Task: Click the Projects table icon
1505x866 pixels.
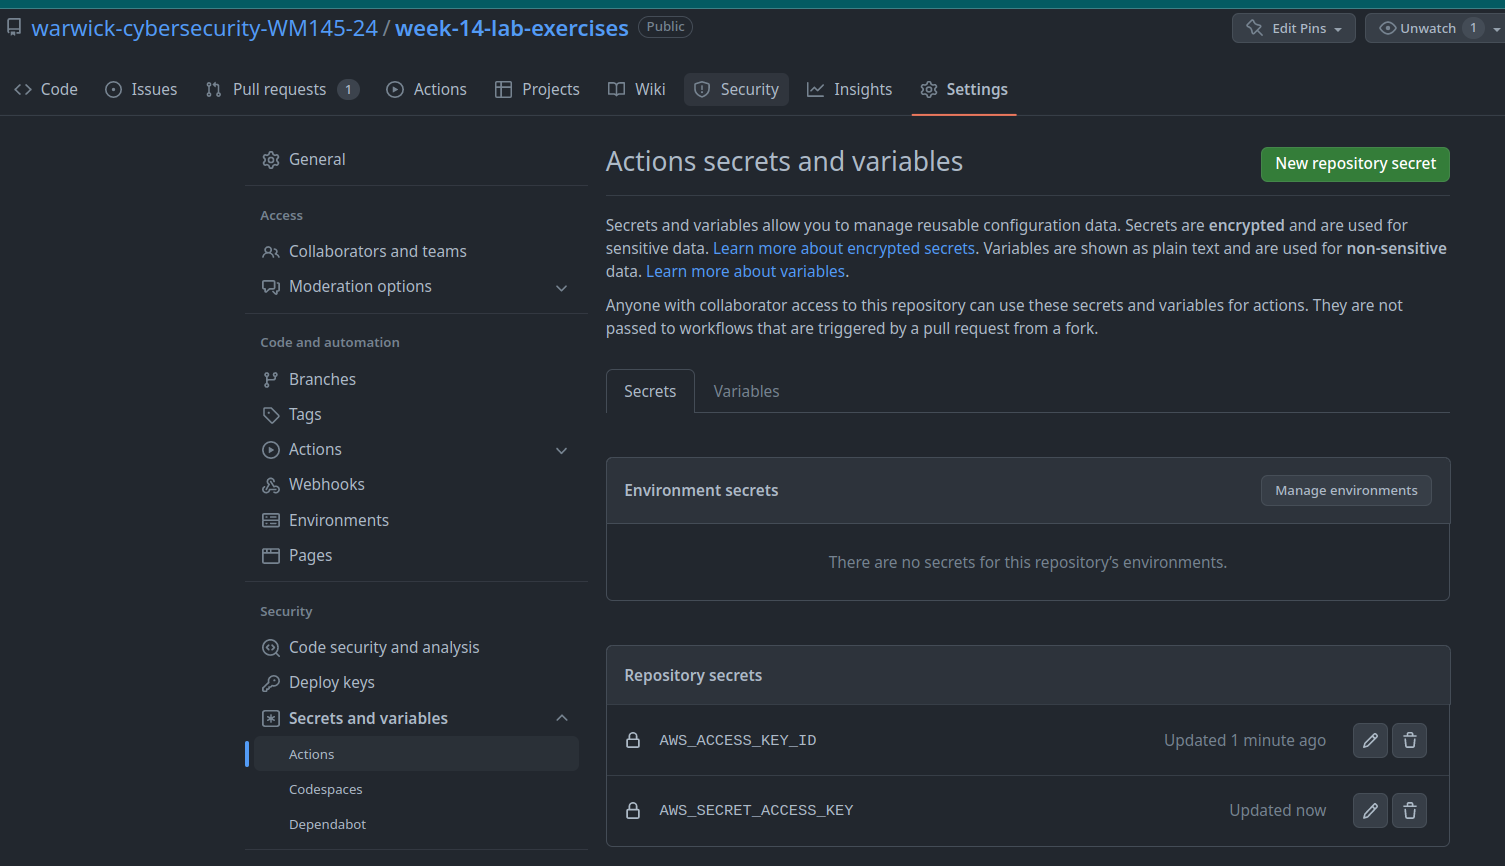Action: tap(504, 89)
